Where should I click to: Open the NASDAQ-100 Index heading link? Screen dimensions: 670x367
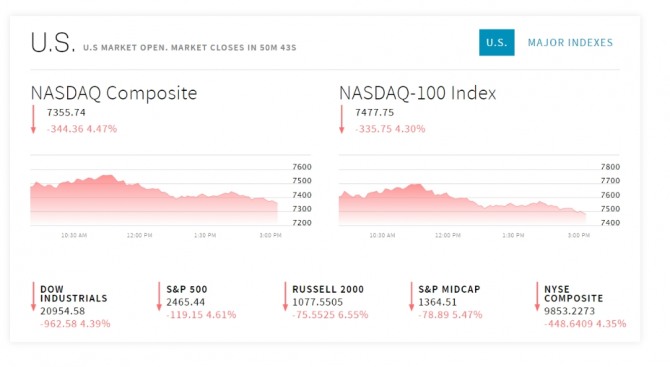[x=417, y=93]
